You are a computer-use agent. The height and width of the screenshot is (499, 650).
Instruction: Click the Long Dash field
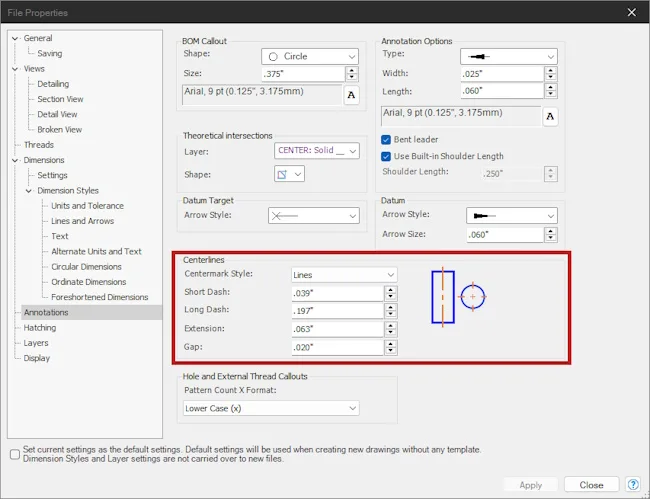[x=338, y=311]
